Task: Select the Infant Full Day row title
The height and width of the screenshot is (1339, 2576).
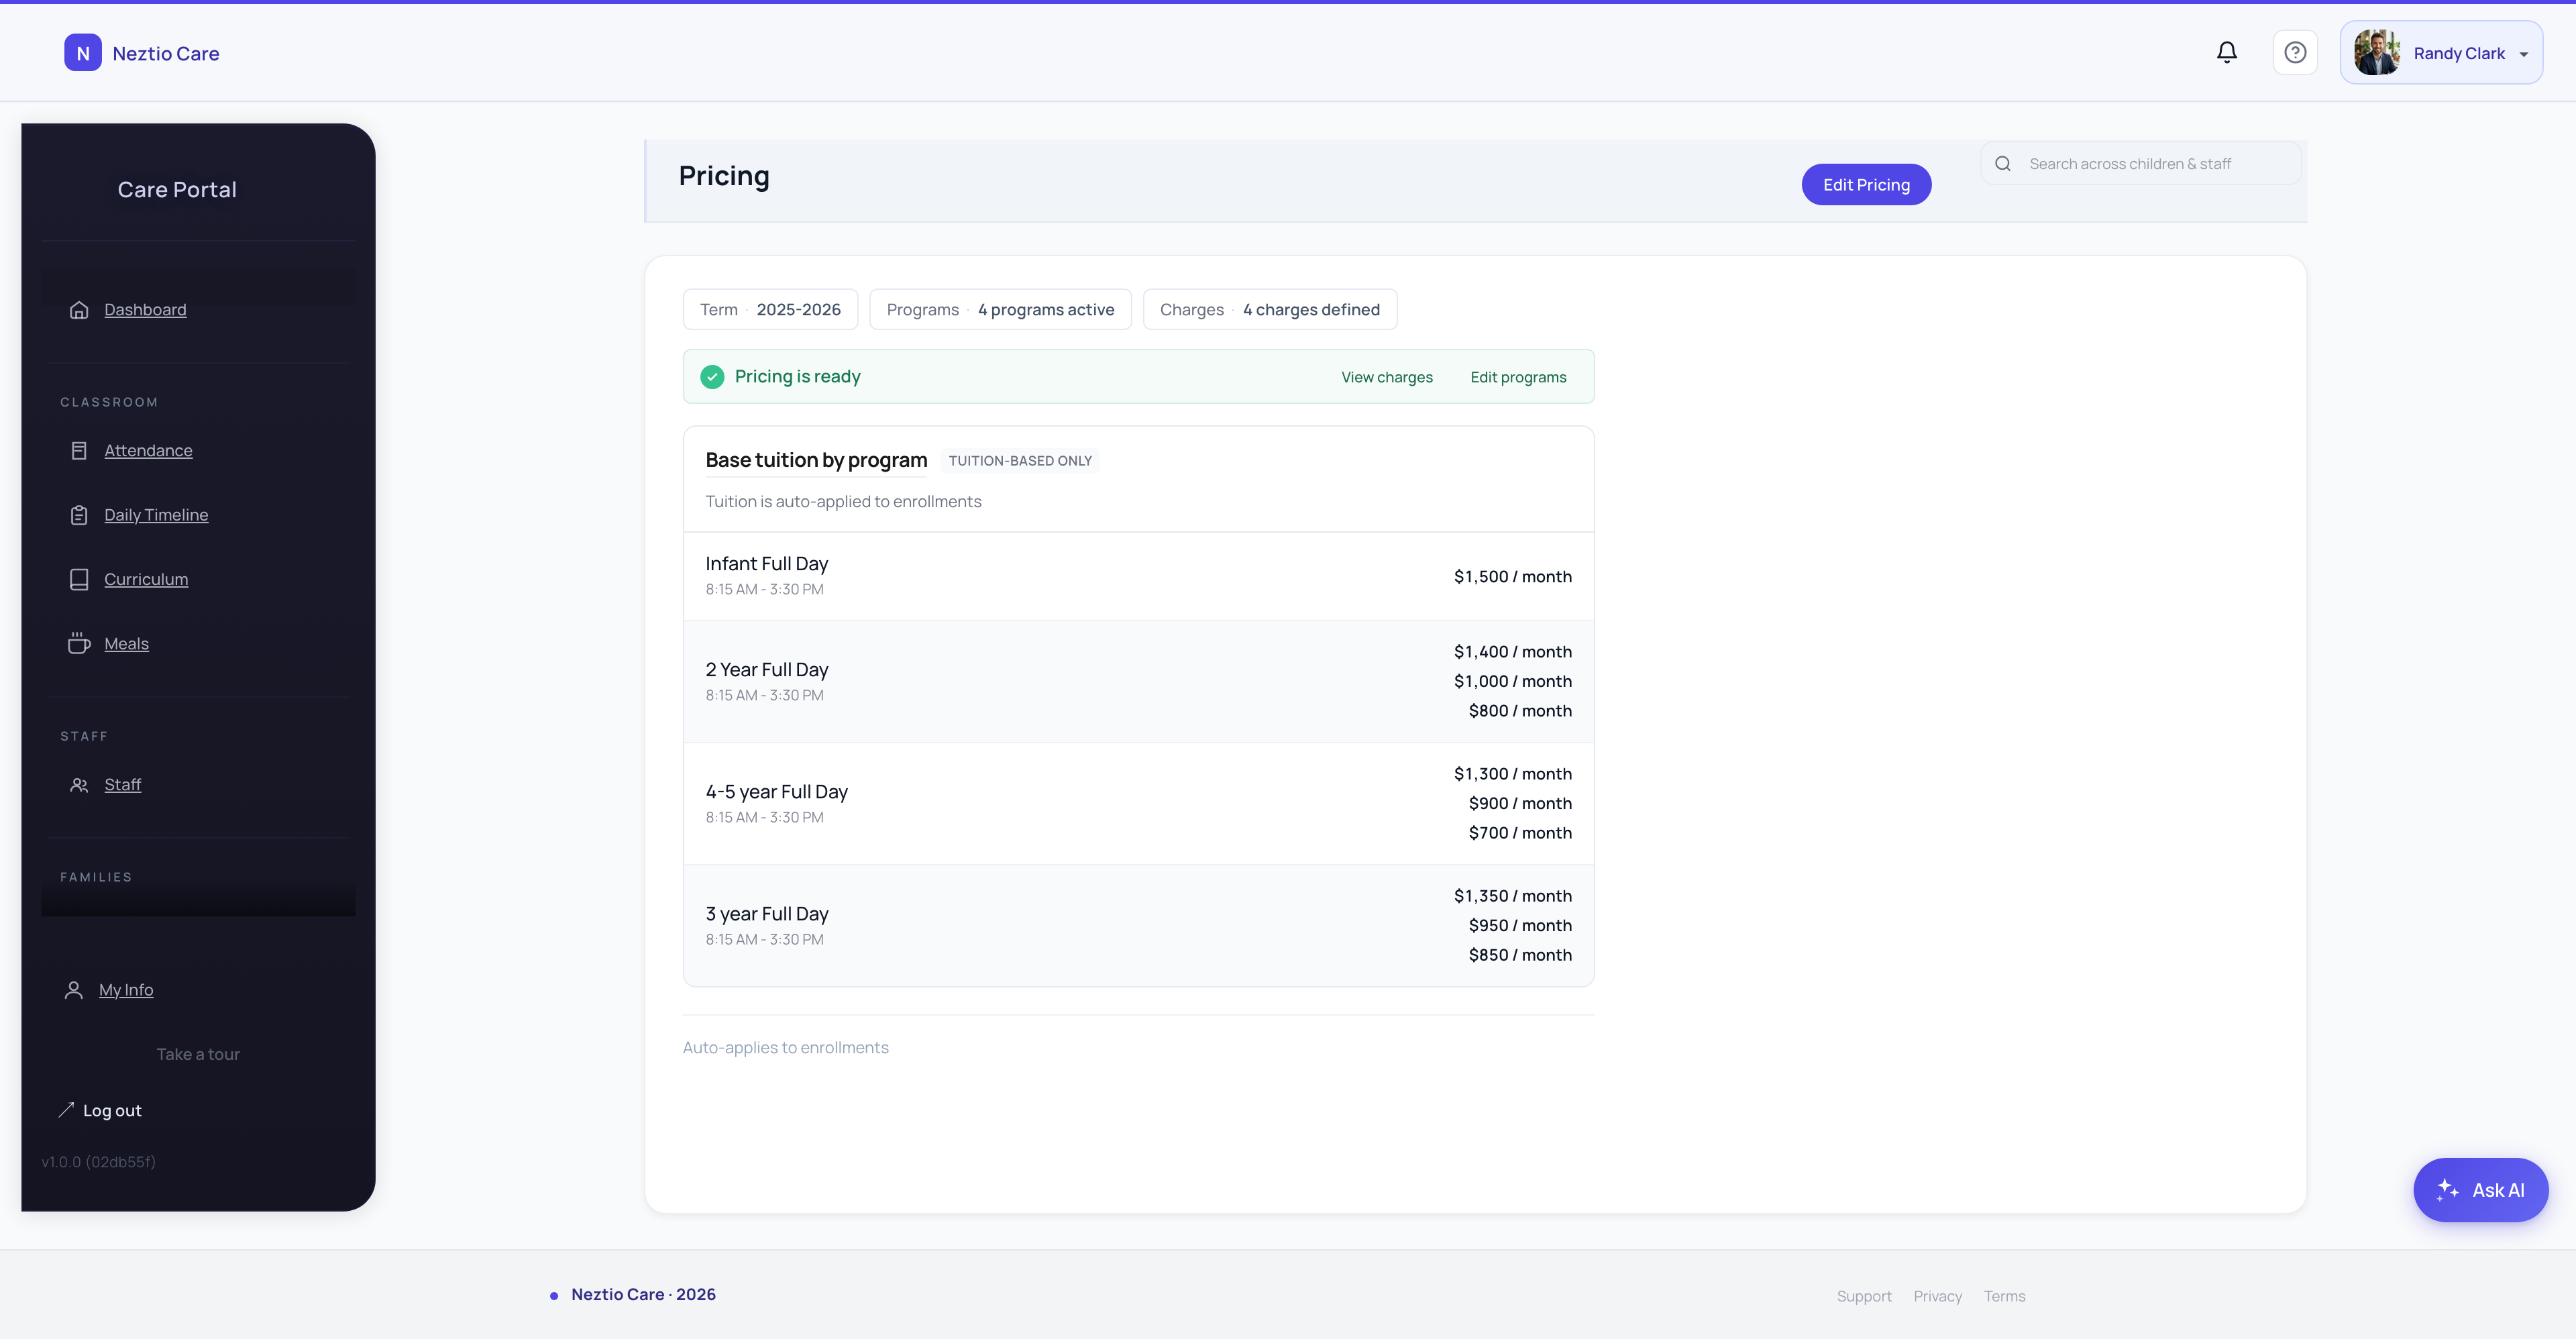Action: tap(767, 564)
